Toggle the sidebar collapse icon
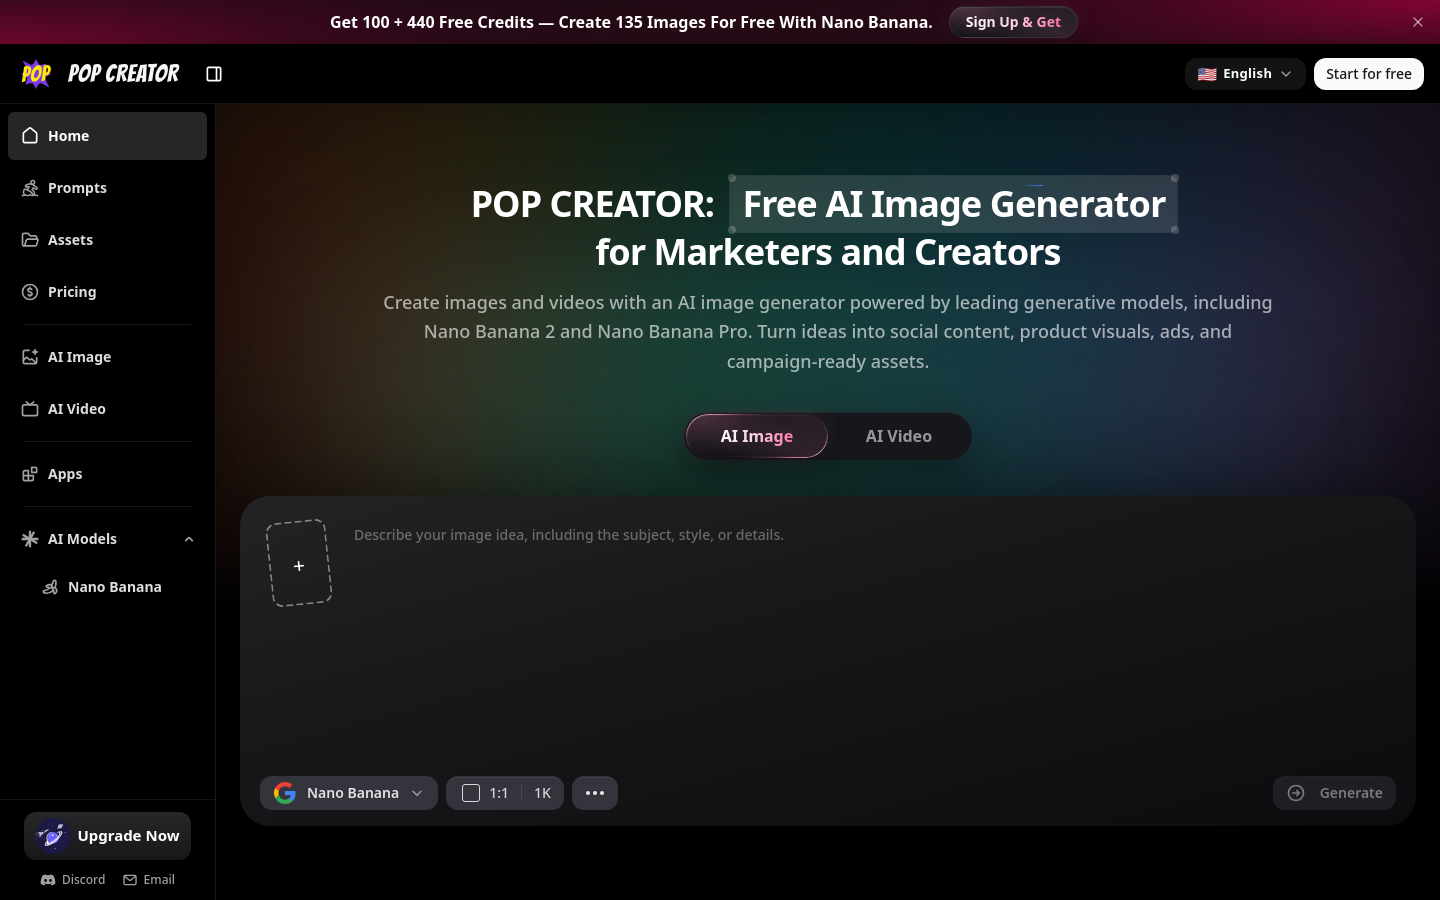The width and height of the screenshot is (1440, 900). 214,74
